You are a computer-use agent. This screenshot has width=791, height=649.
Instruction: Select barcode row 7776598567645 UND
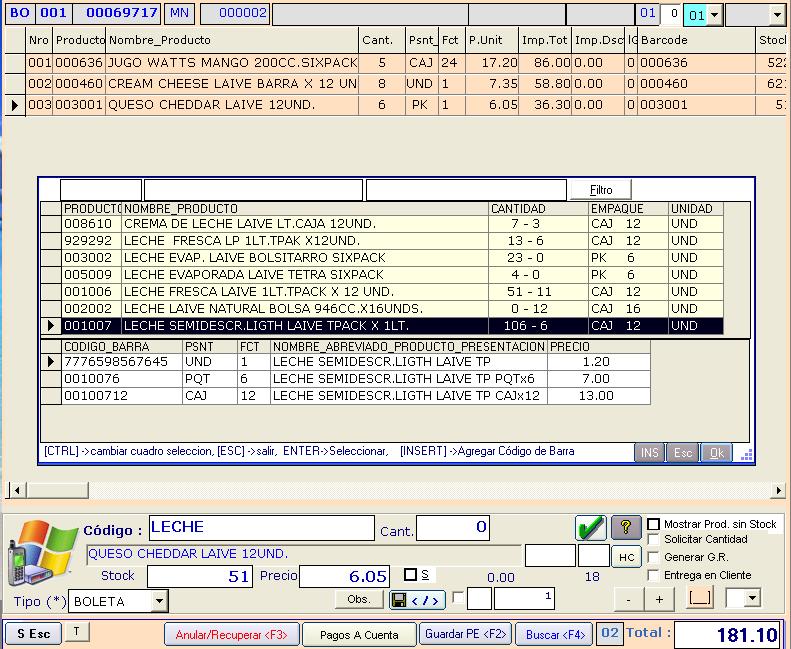pos(346,362)
